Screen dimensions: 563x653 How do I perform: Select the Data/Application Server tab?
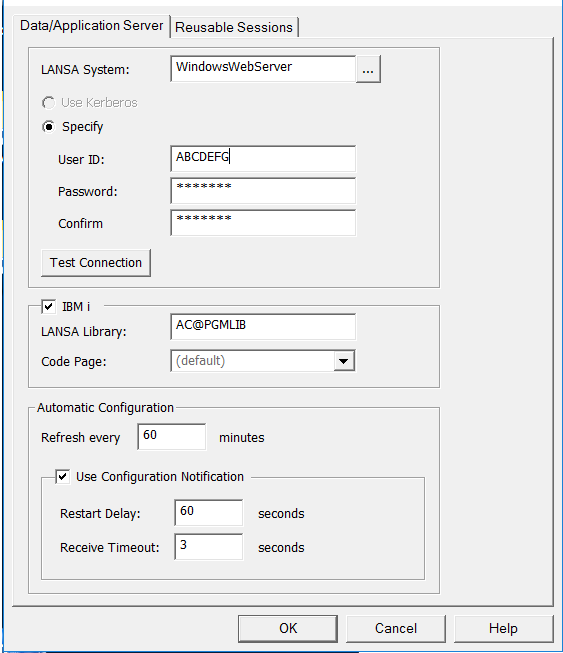(x=92, y=26)
